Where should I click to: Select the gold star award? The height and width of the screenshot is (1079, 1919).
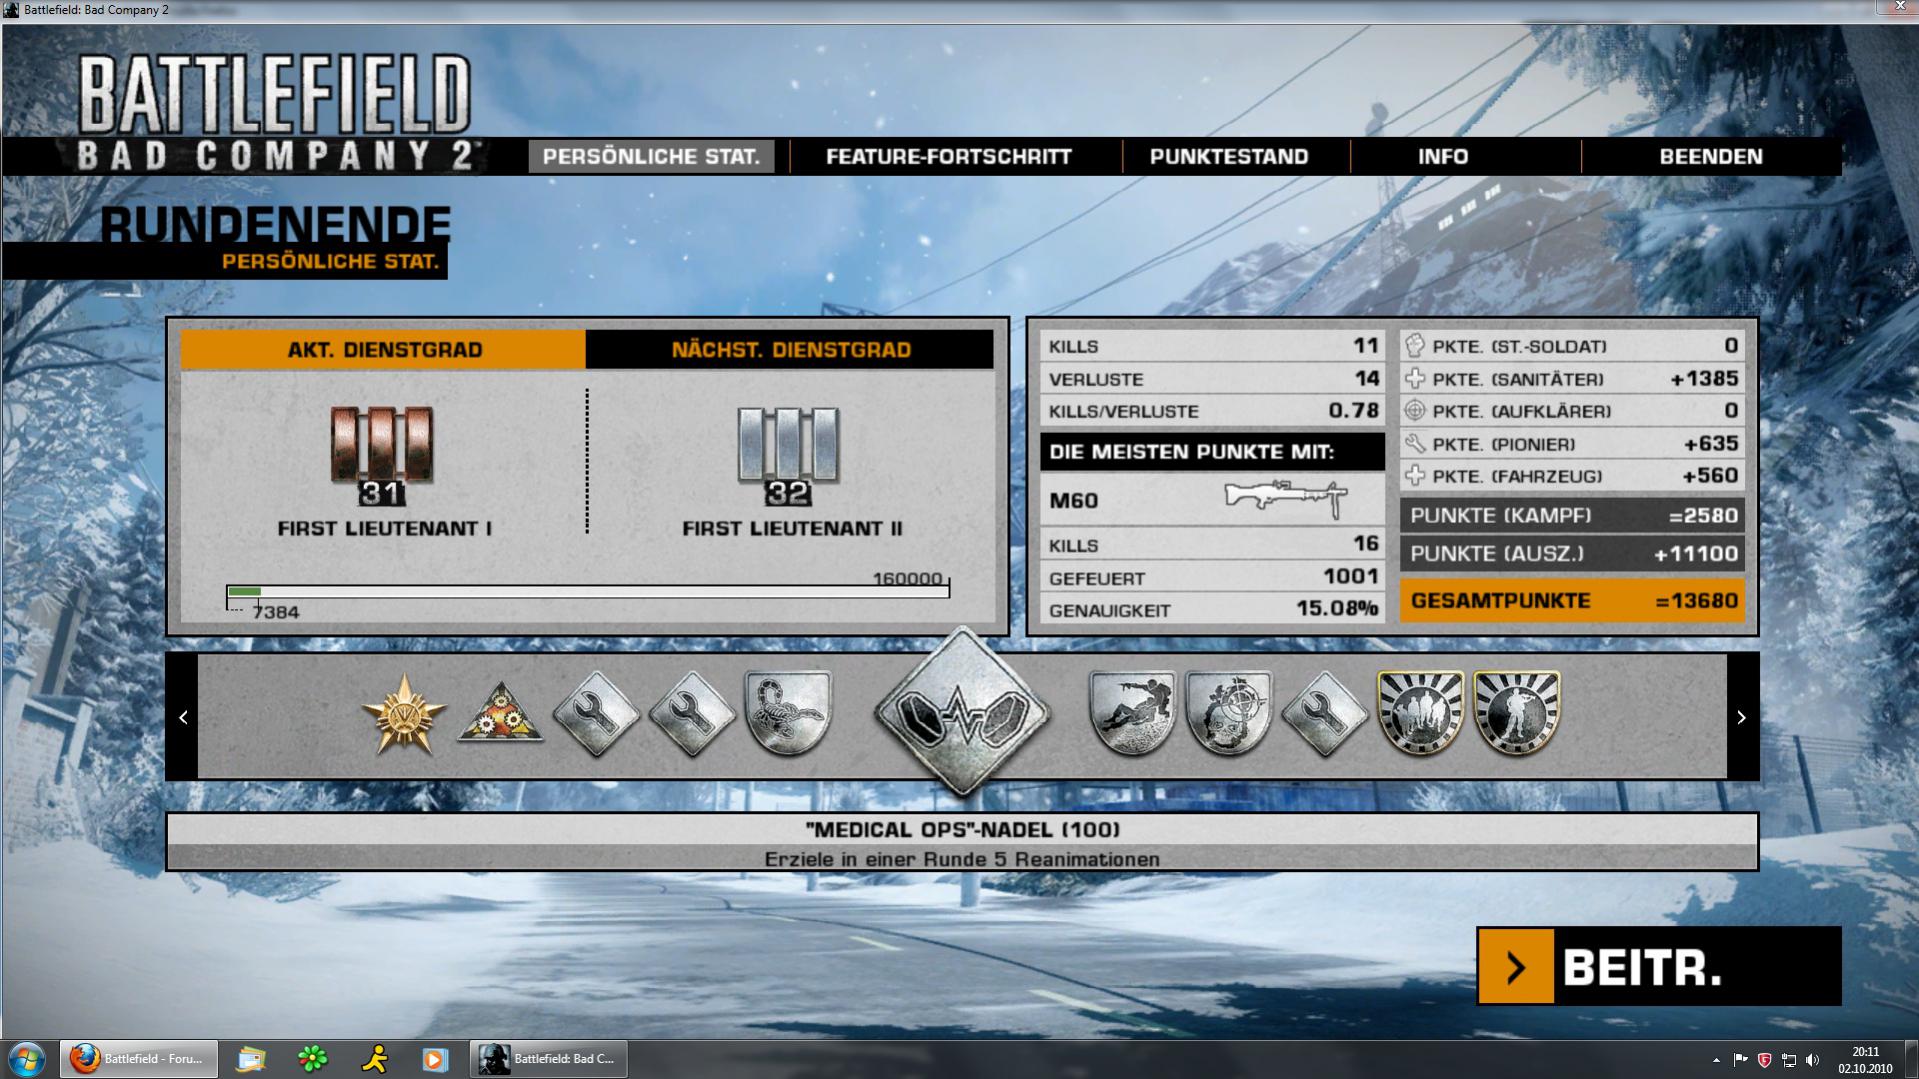(404, 713)
